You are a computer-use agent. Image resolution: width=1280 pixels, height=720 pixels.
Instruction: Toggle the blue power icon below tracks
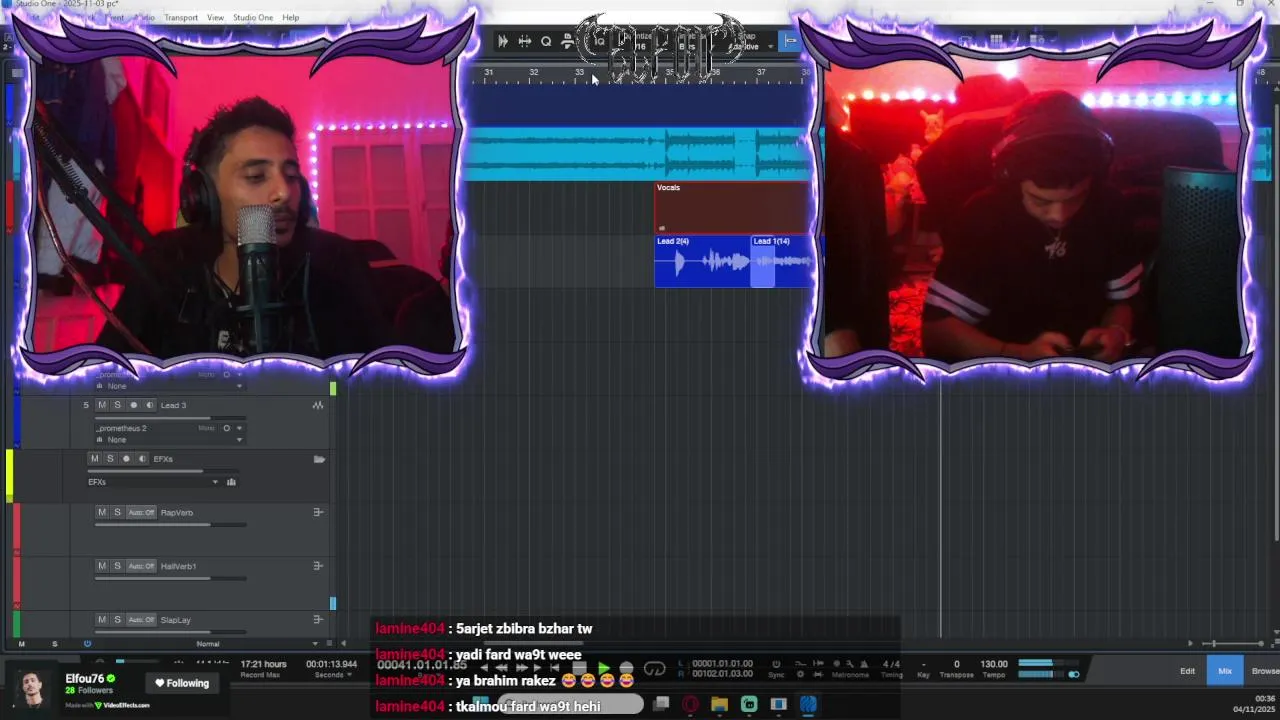(x=87, y=644)
